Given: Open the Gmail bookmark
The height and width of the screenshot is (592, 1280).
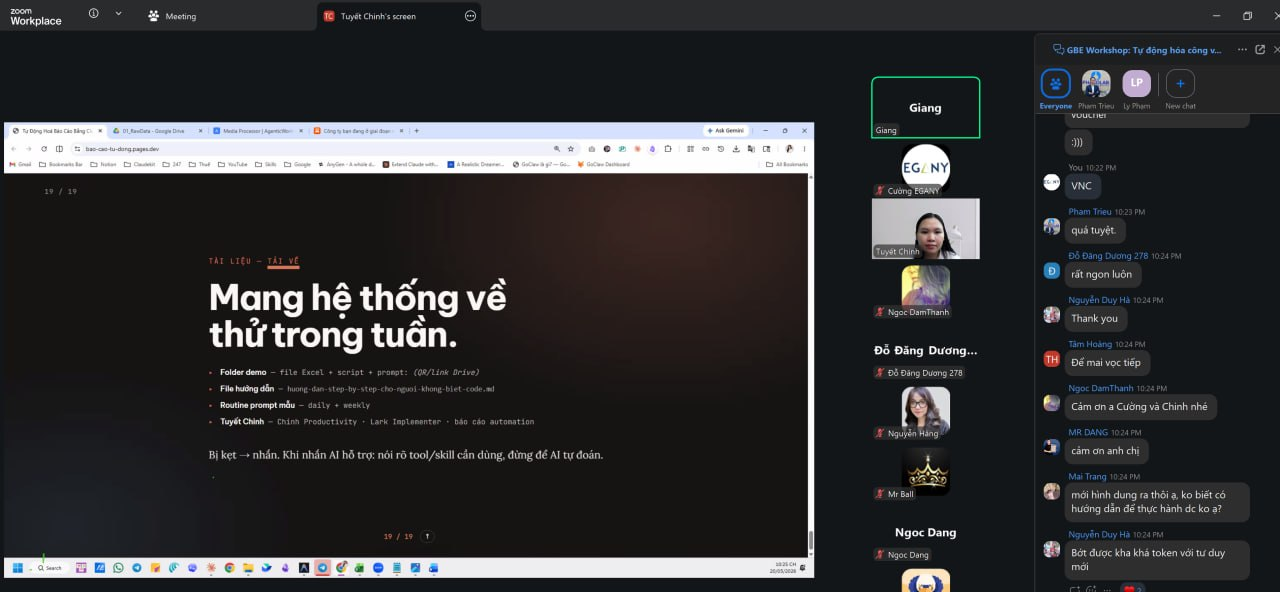Looking at the screenshot, I should click(x=20, y=164).
